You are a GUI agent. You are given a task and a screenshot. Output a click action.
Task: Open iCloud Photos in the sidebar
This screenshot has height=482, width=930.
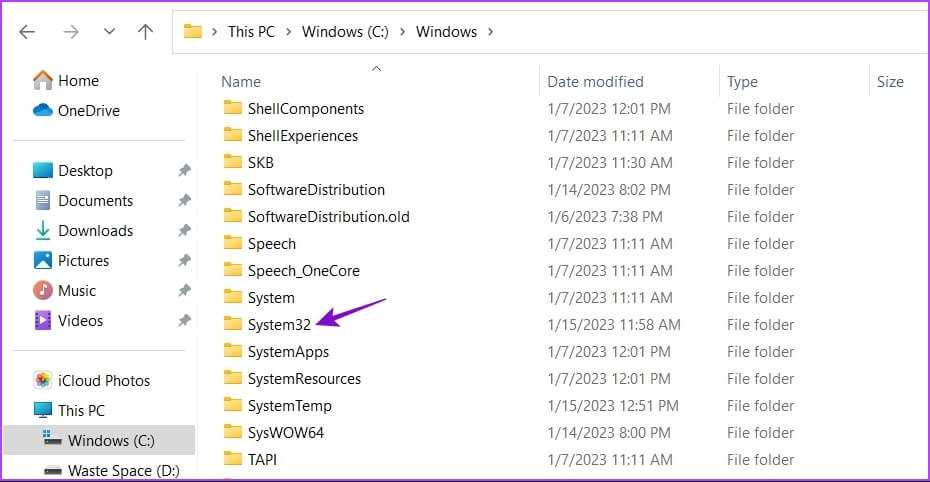(x=104, y=380)
